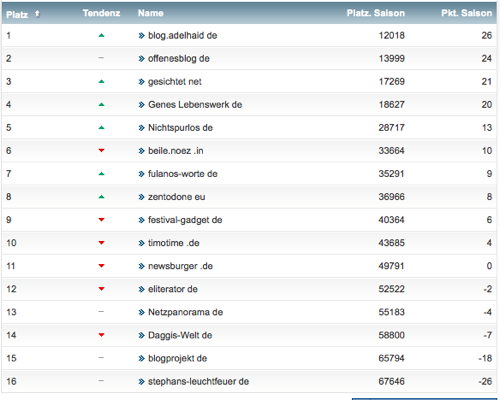Sort by Pkt. Saison column header
This screenshot has height=400, width=500.
click(467, 13)
